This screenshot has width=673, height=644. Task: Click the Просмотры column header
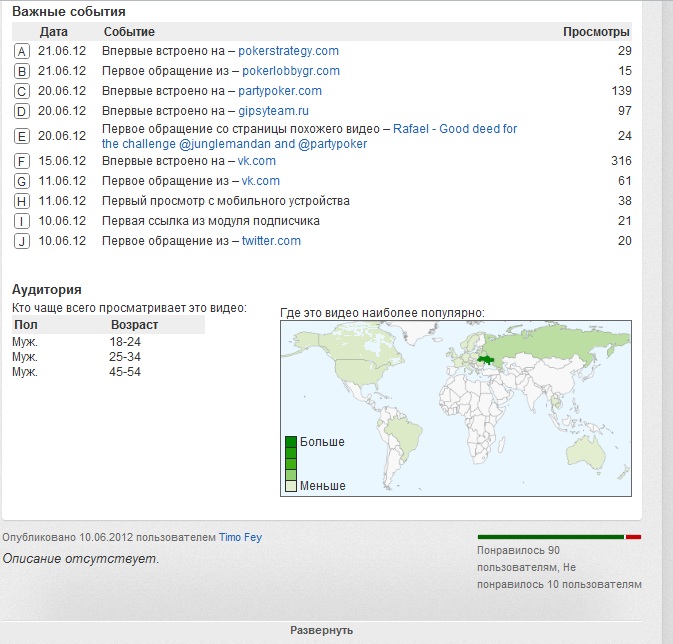point(596,32)
